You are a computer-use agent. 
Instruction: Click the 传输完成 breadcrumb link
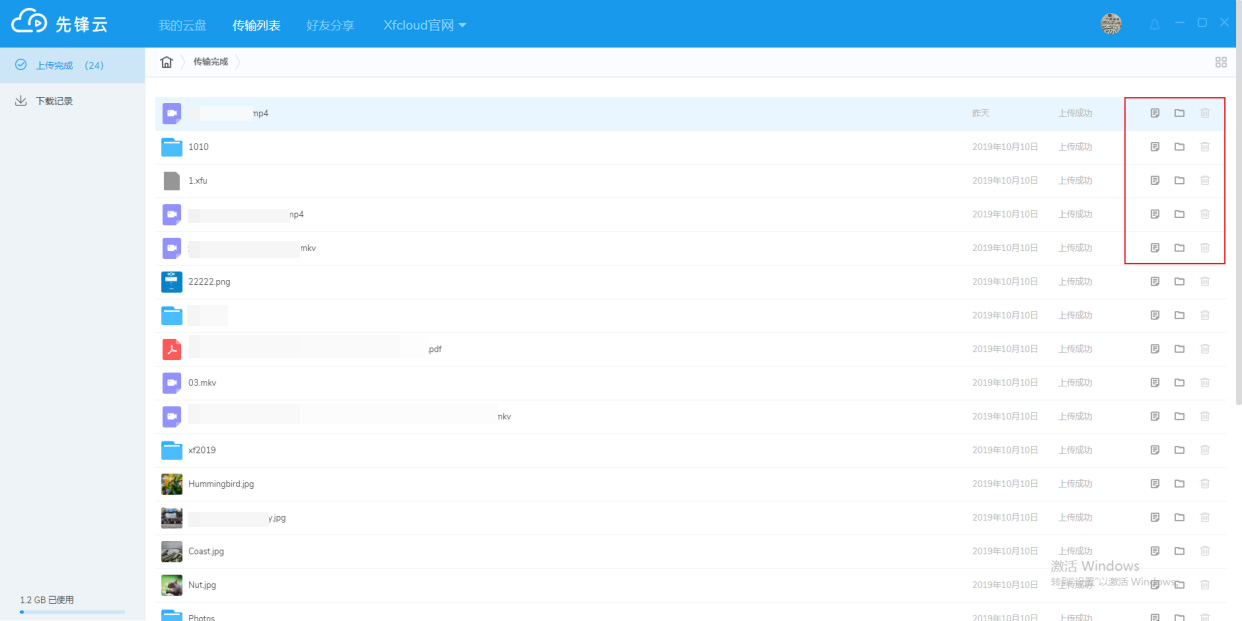(210, 62)
